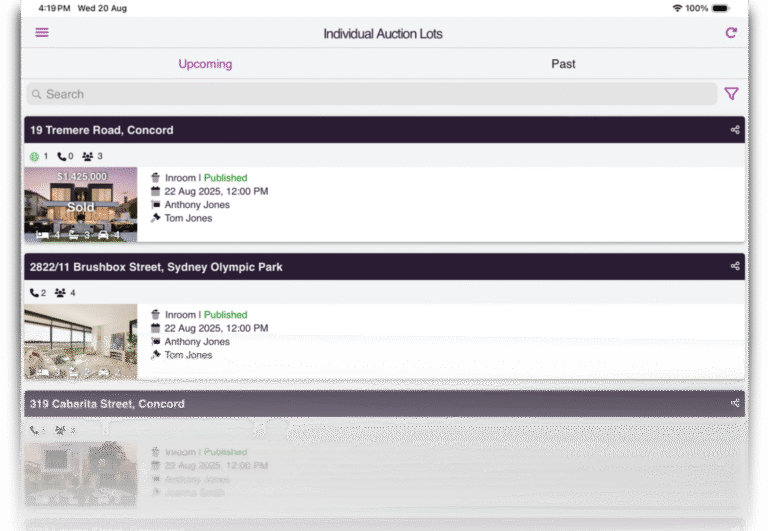The image size is (768, 531).
Task: Click online bidders icon for Tremere Road
Action: coord(34,157)
